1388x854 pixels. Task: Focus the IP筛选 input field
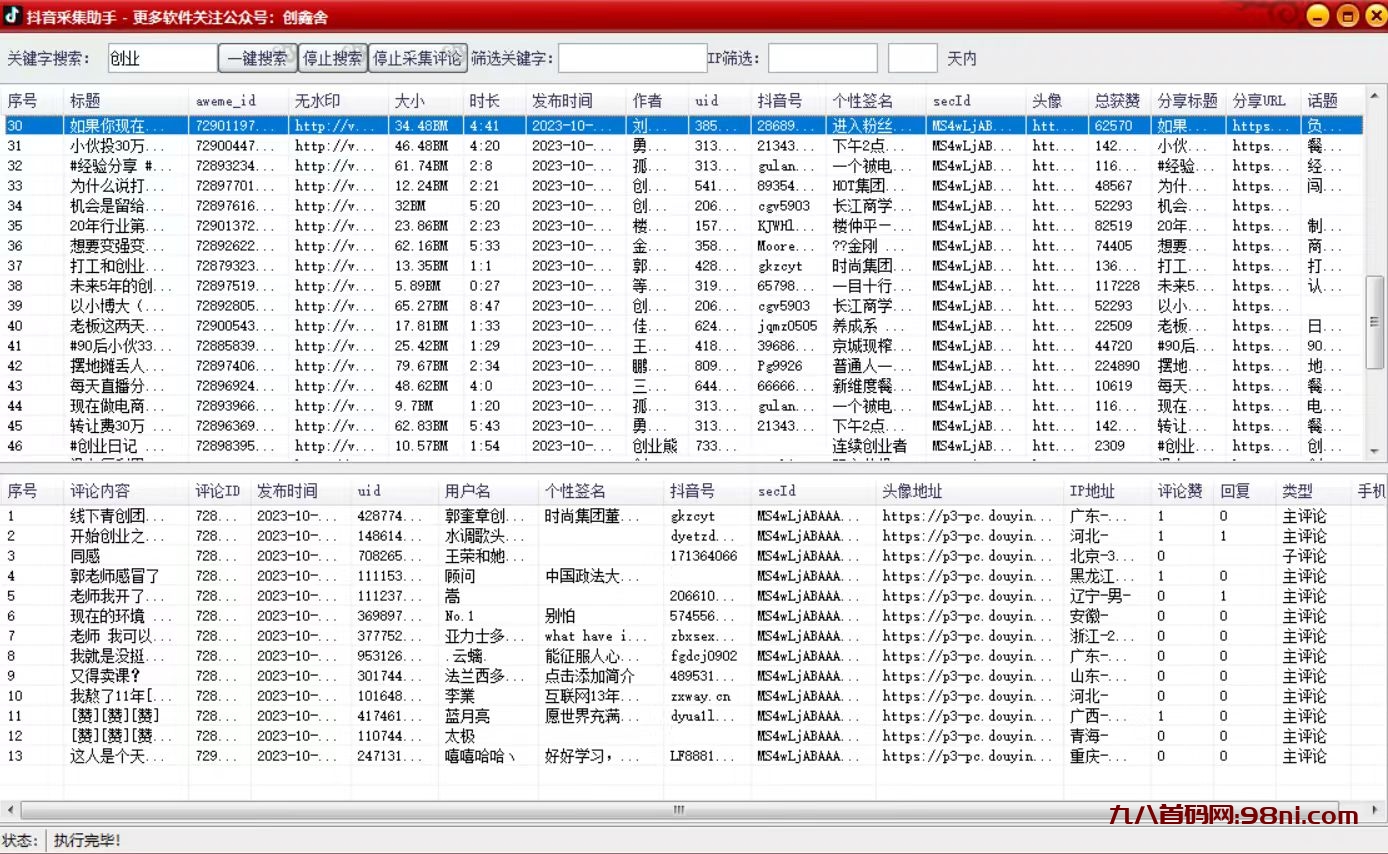pos(822,58)
